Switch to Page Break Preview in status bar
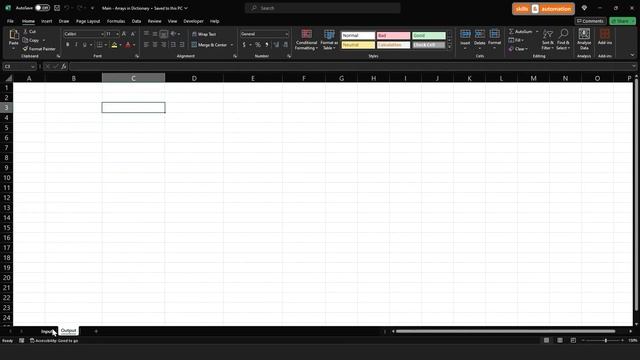 [x=573, y=340]
